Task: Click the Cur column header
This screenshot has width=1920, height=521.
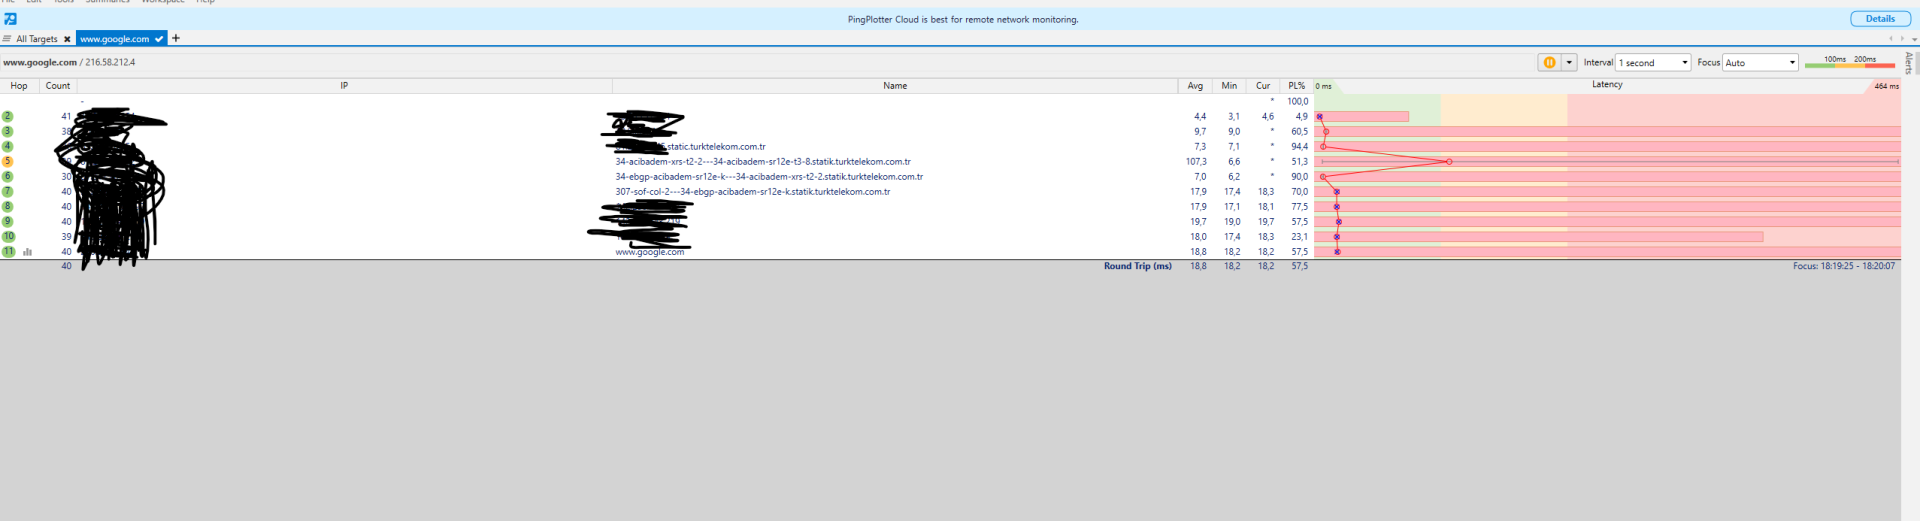Action: tap(1263, 86)
